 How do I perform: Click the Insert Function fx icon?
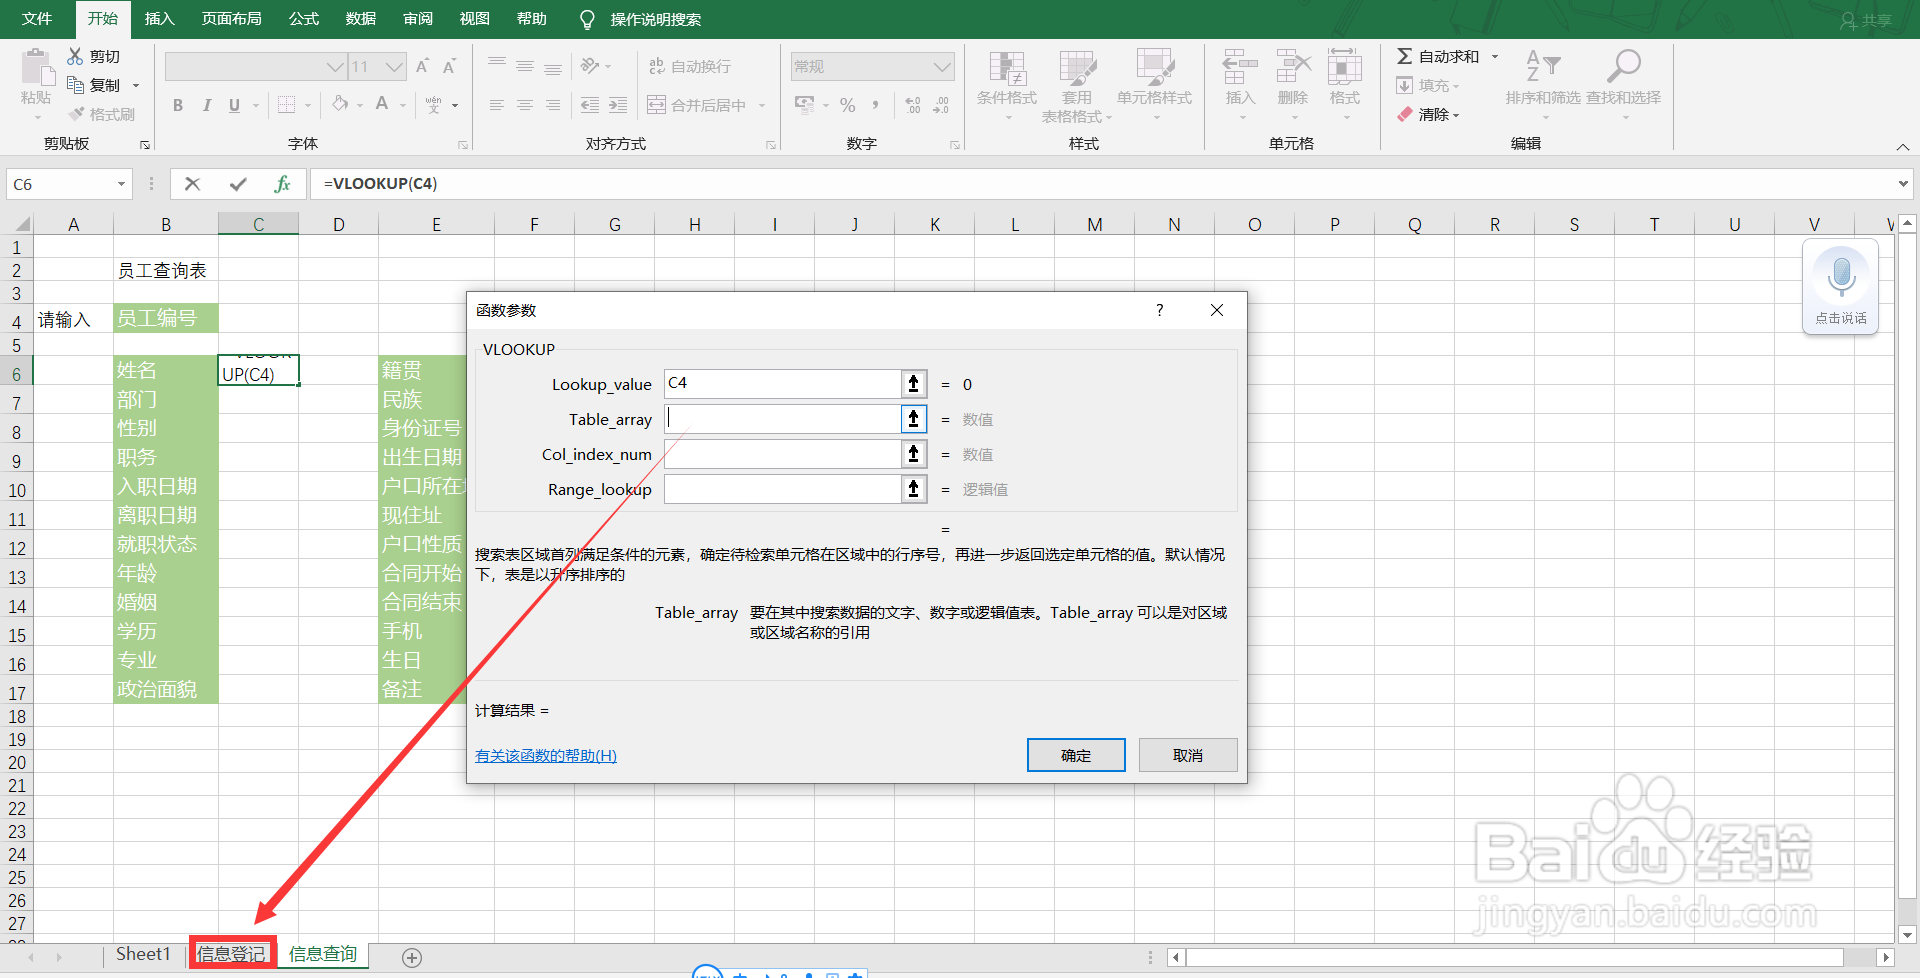(282, 184)
